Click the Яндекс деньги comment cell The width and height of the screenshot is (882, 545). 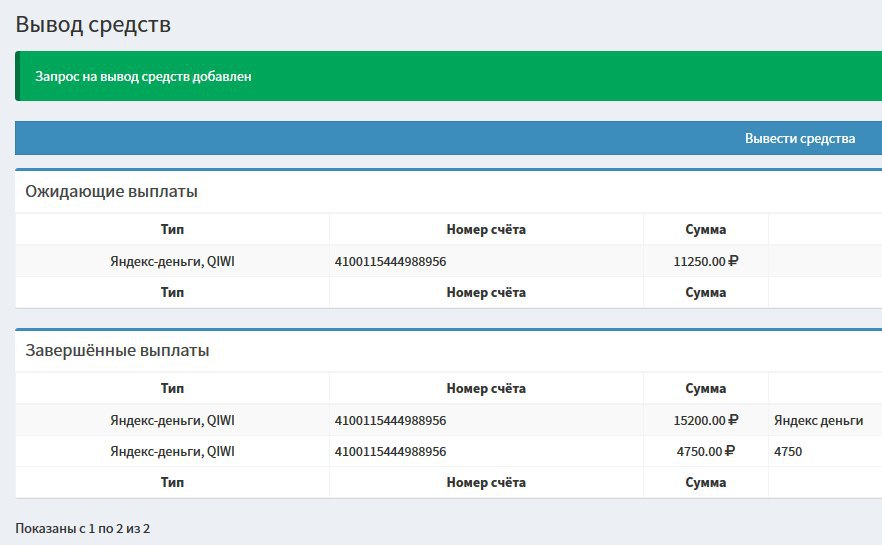click(818, 420)
